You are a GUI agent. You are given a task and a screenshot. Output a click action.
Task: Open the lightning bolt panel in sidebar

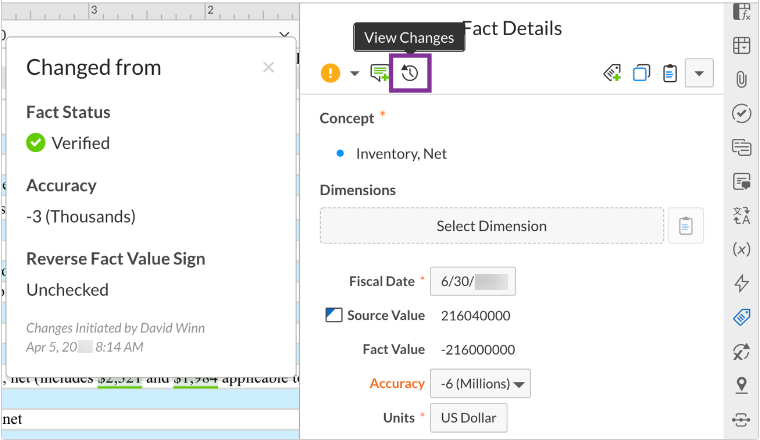[741, 283]
